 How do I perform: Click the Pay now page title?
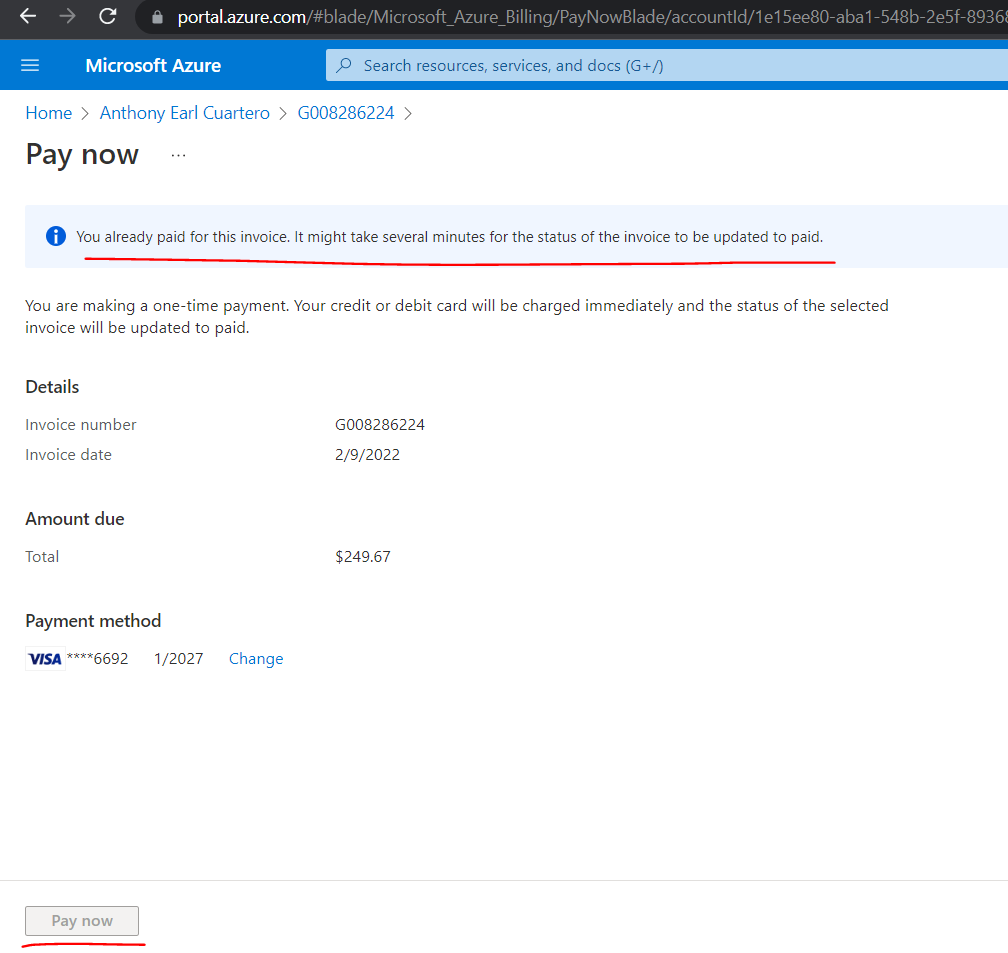81,155
